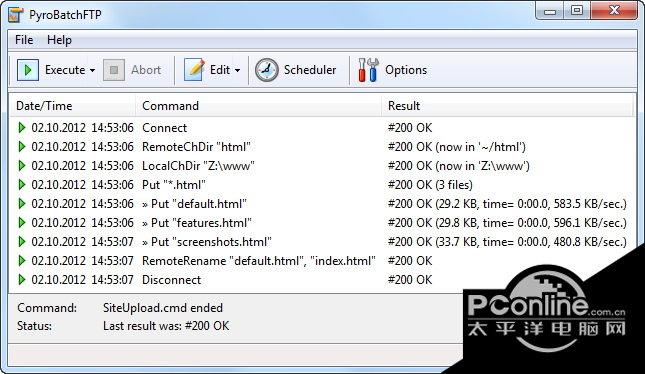Screen dimensions: 645x374
Task: Maximize the PyroBatchFTP window
Action: [x=577, y=11]
